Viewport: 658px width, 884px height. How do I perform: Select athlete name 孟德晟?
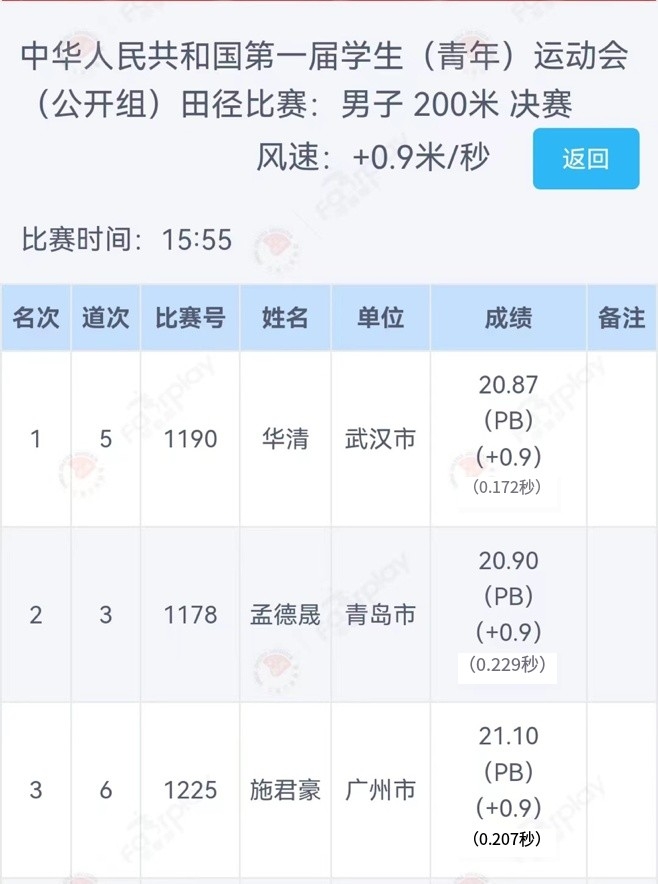point(285,615)
